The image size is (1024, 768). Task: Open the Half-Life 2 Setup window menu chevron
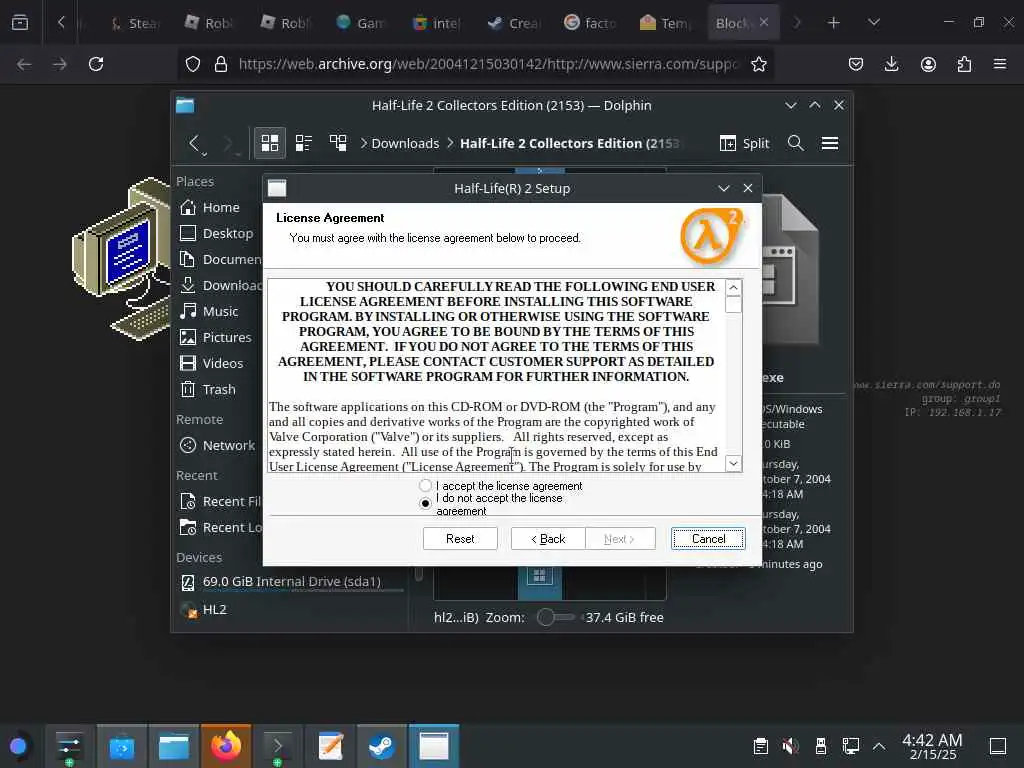point(724,188)
